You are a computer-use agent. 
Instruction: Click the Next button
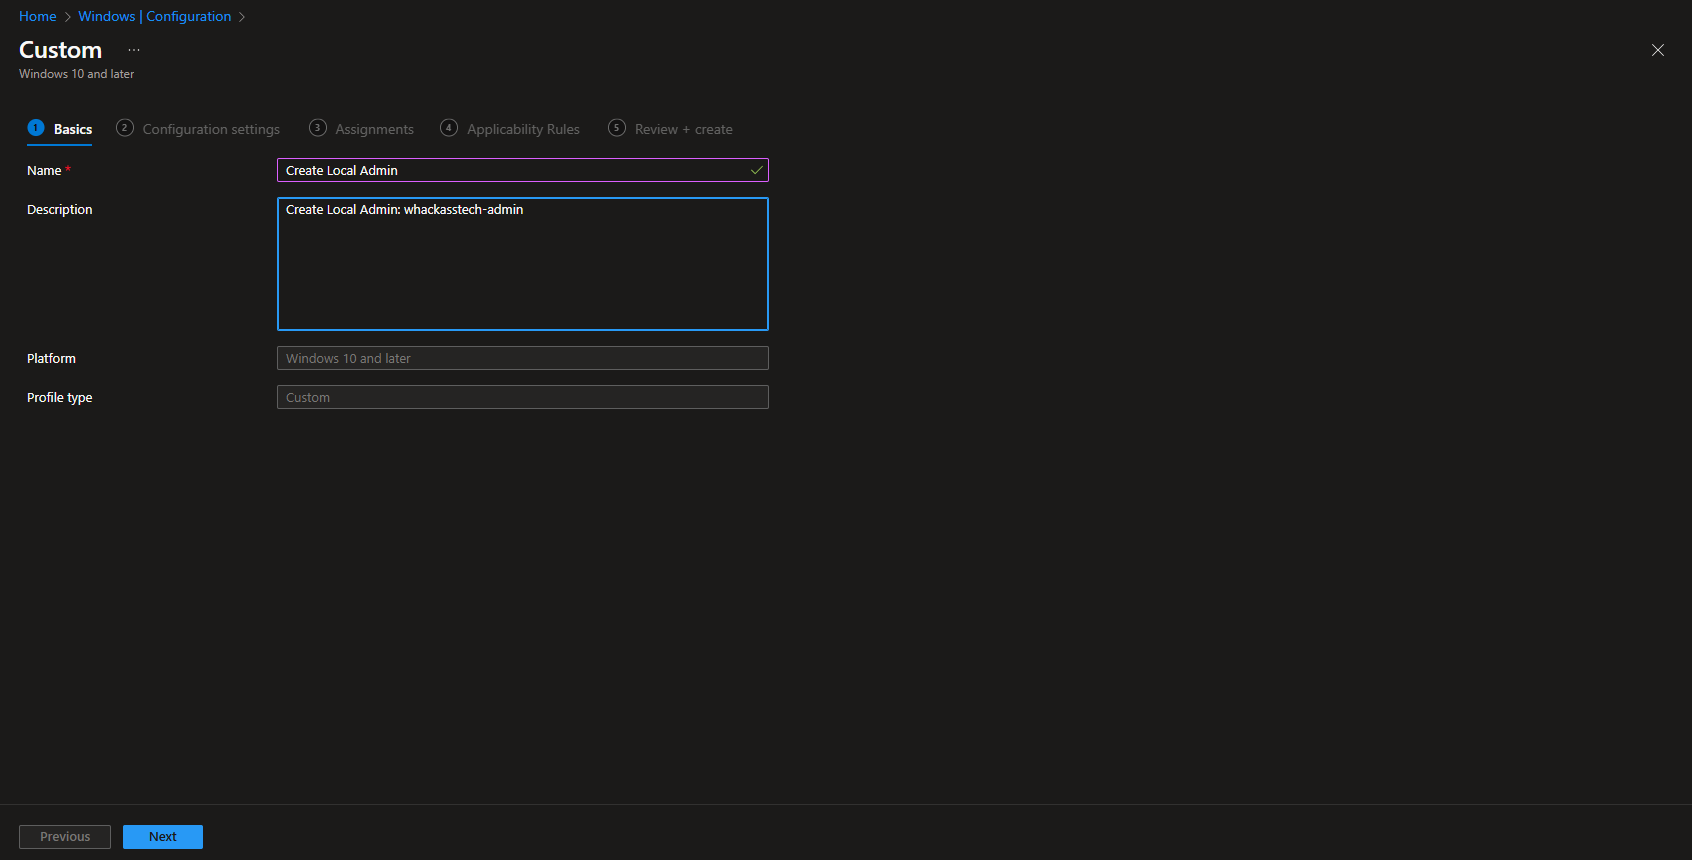tap(163, 837)
